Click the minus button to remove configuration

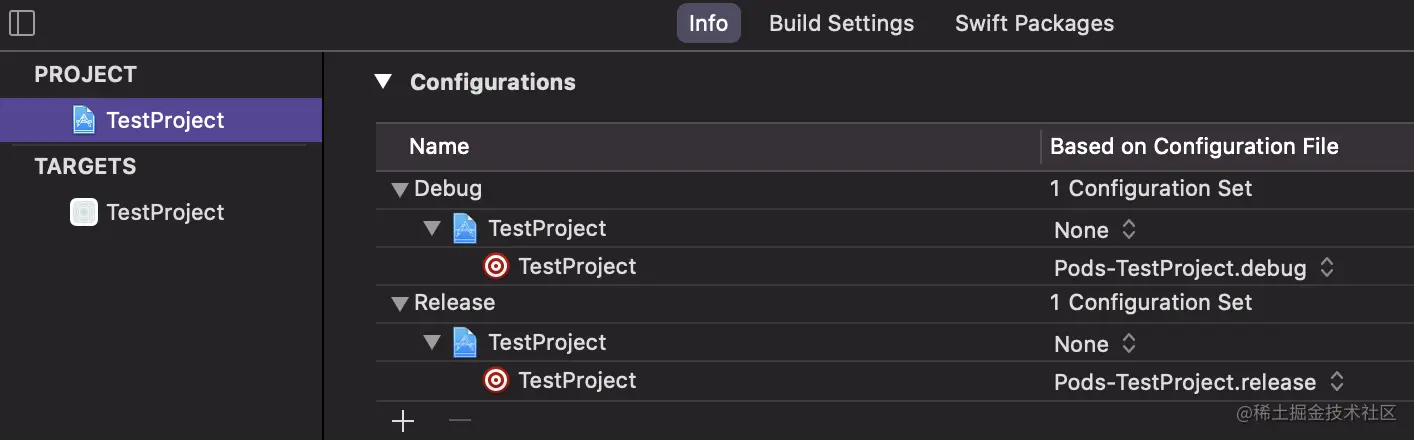pos(459,421)
